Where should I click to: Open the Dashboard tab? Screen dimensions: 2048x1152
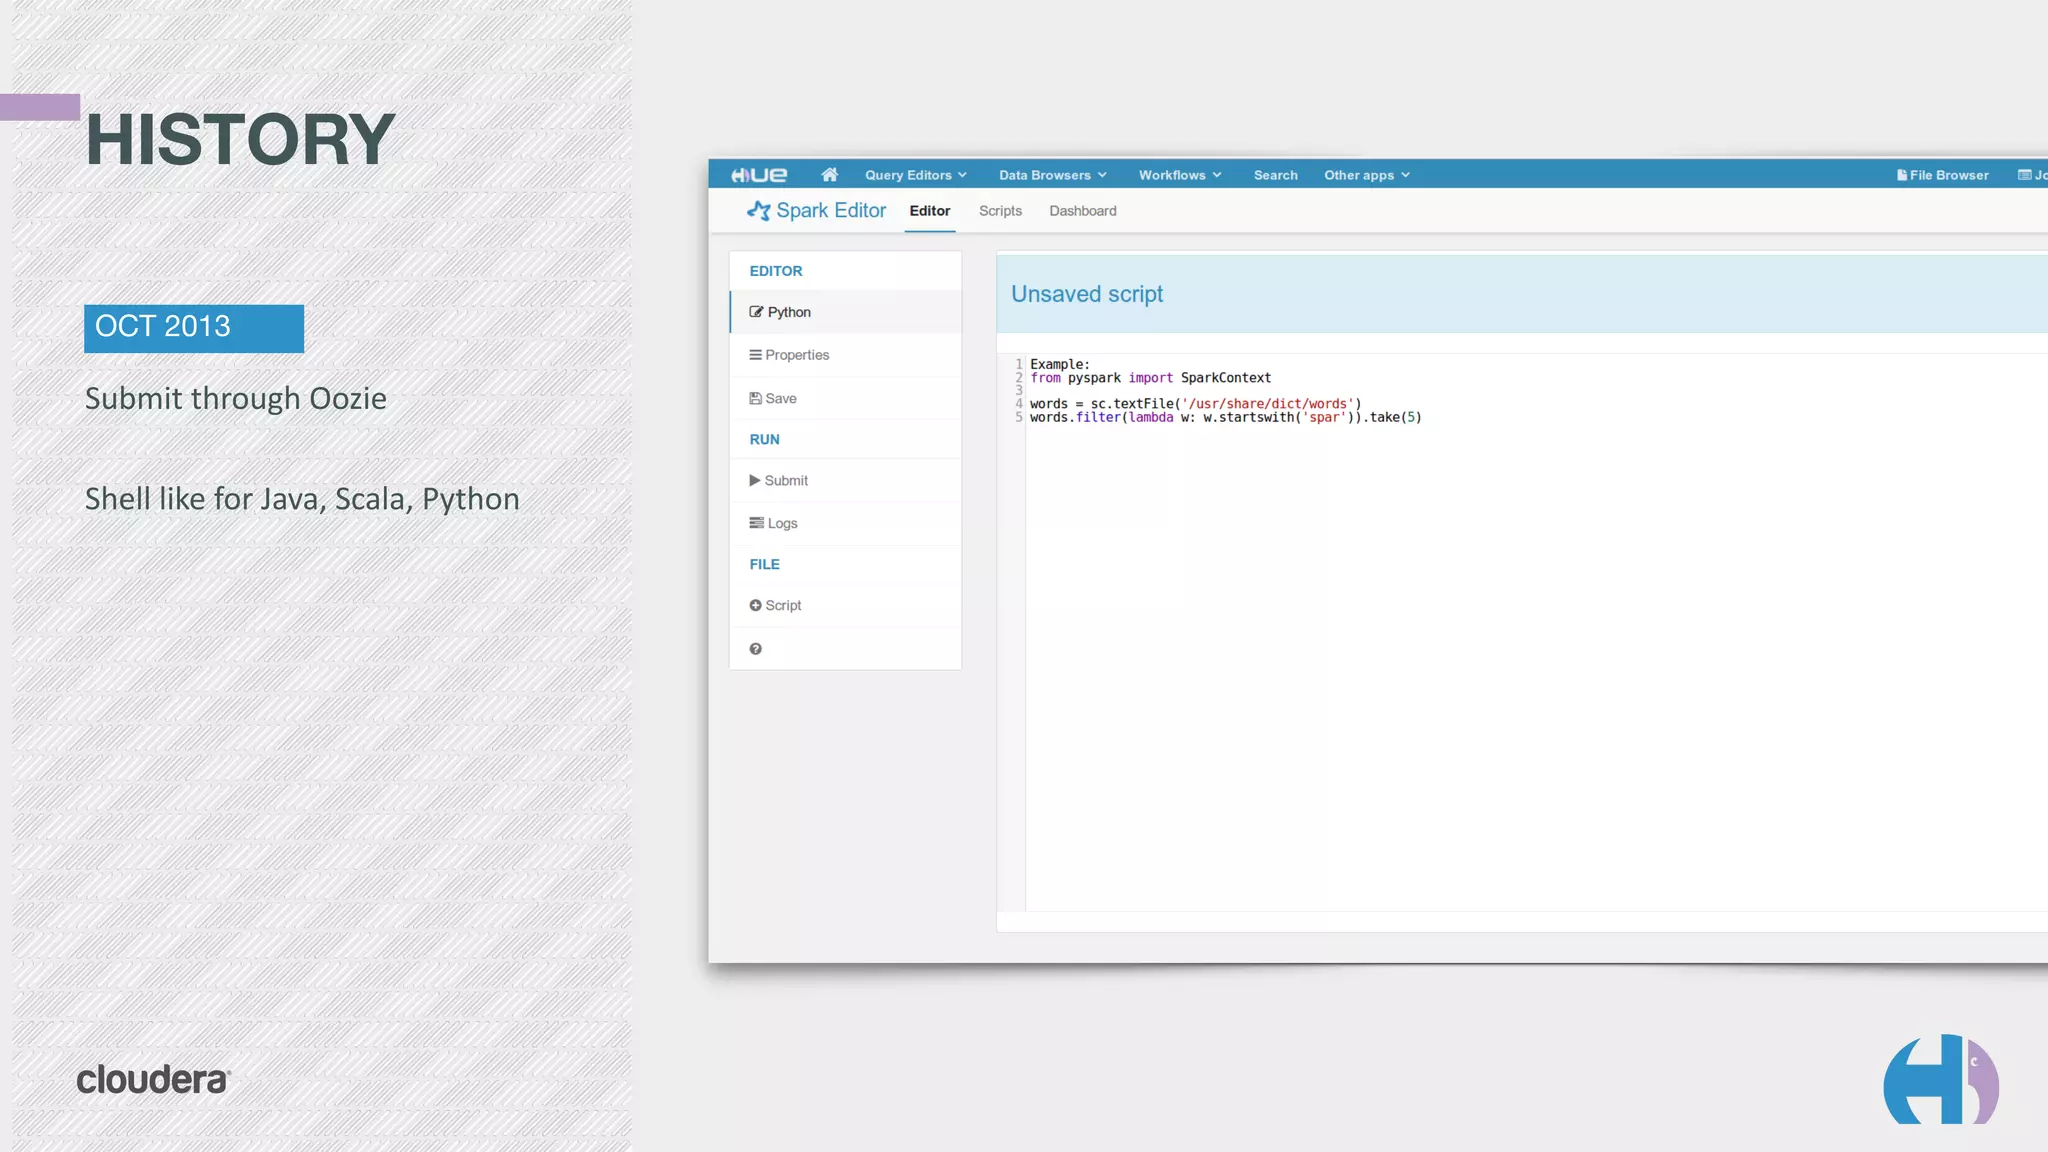pos(1082,211)
